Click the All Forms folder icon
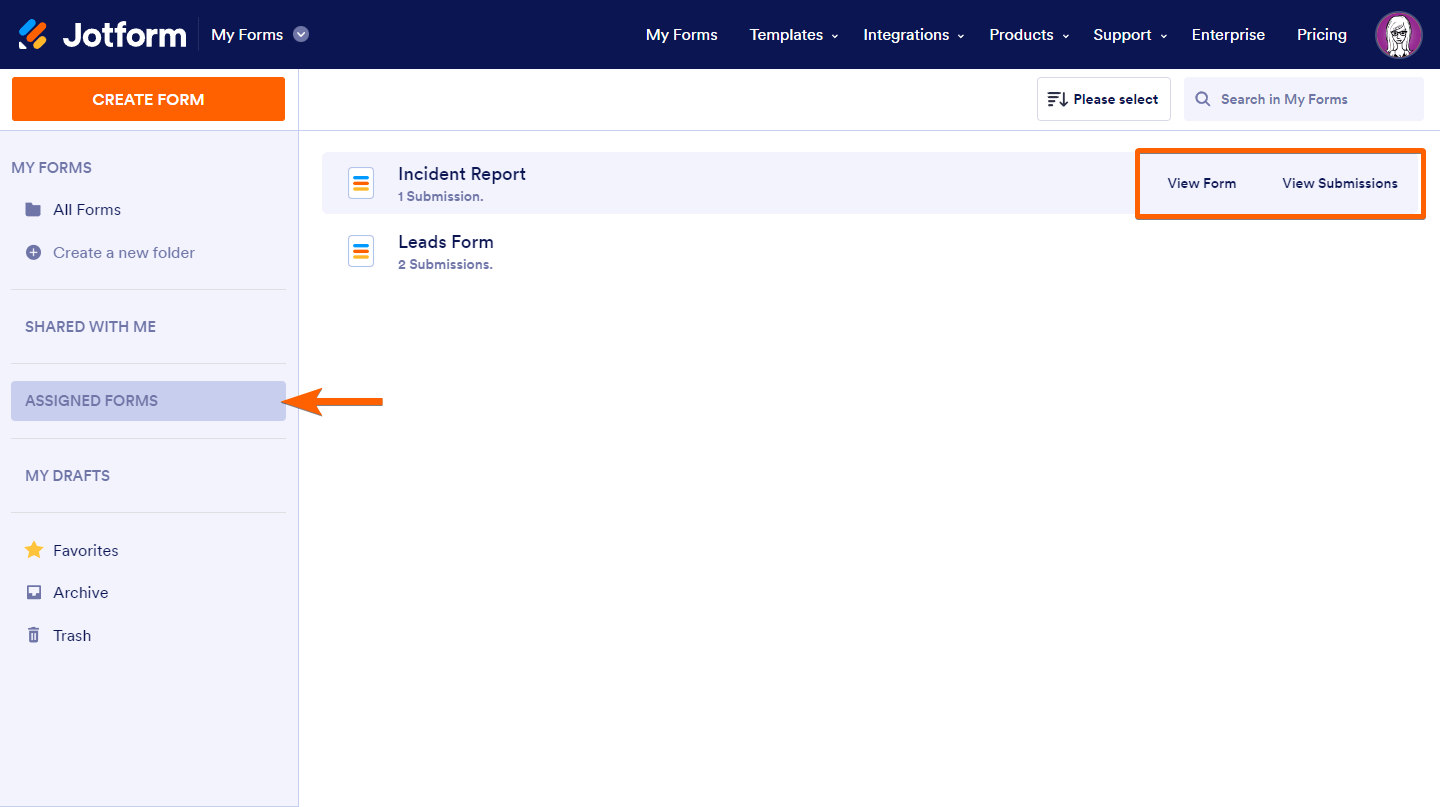The height and width of the screenshot is (807, 1440). [33, 210]
